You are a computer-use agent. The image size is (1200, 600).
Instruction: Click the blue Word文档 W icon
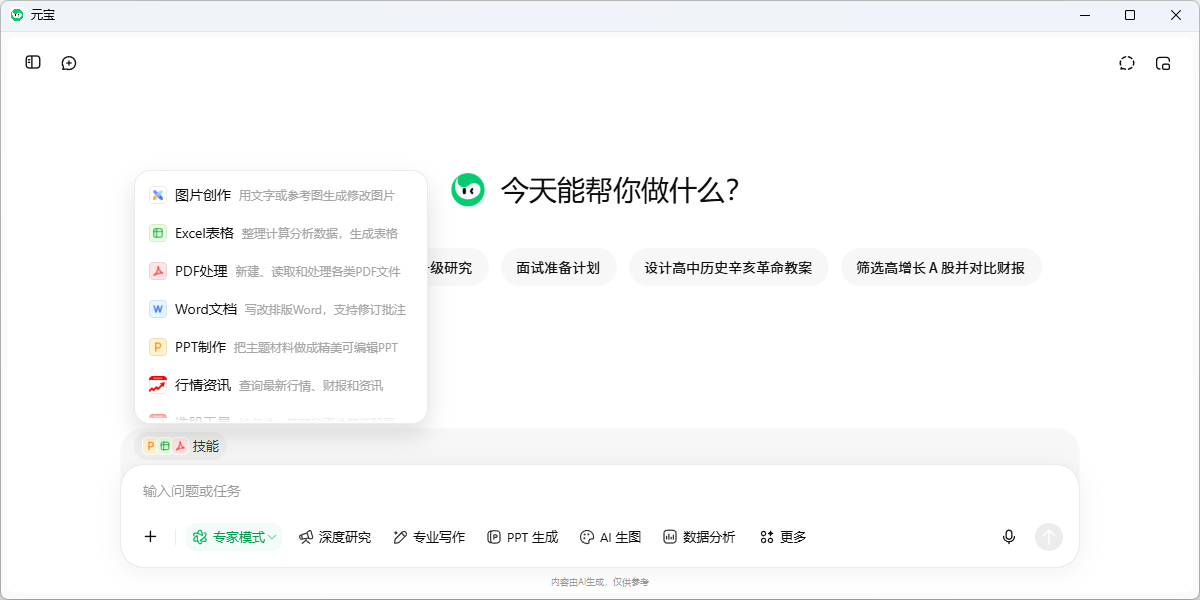158,309
